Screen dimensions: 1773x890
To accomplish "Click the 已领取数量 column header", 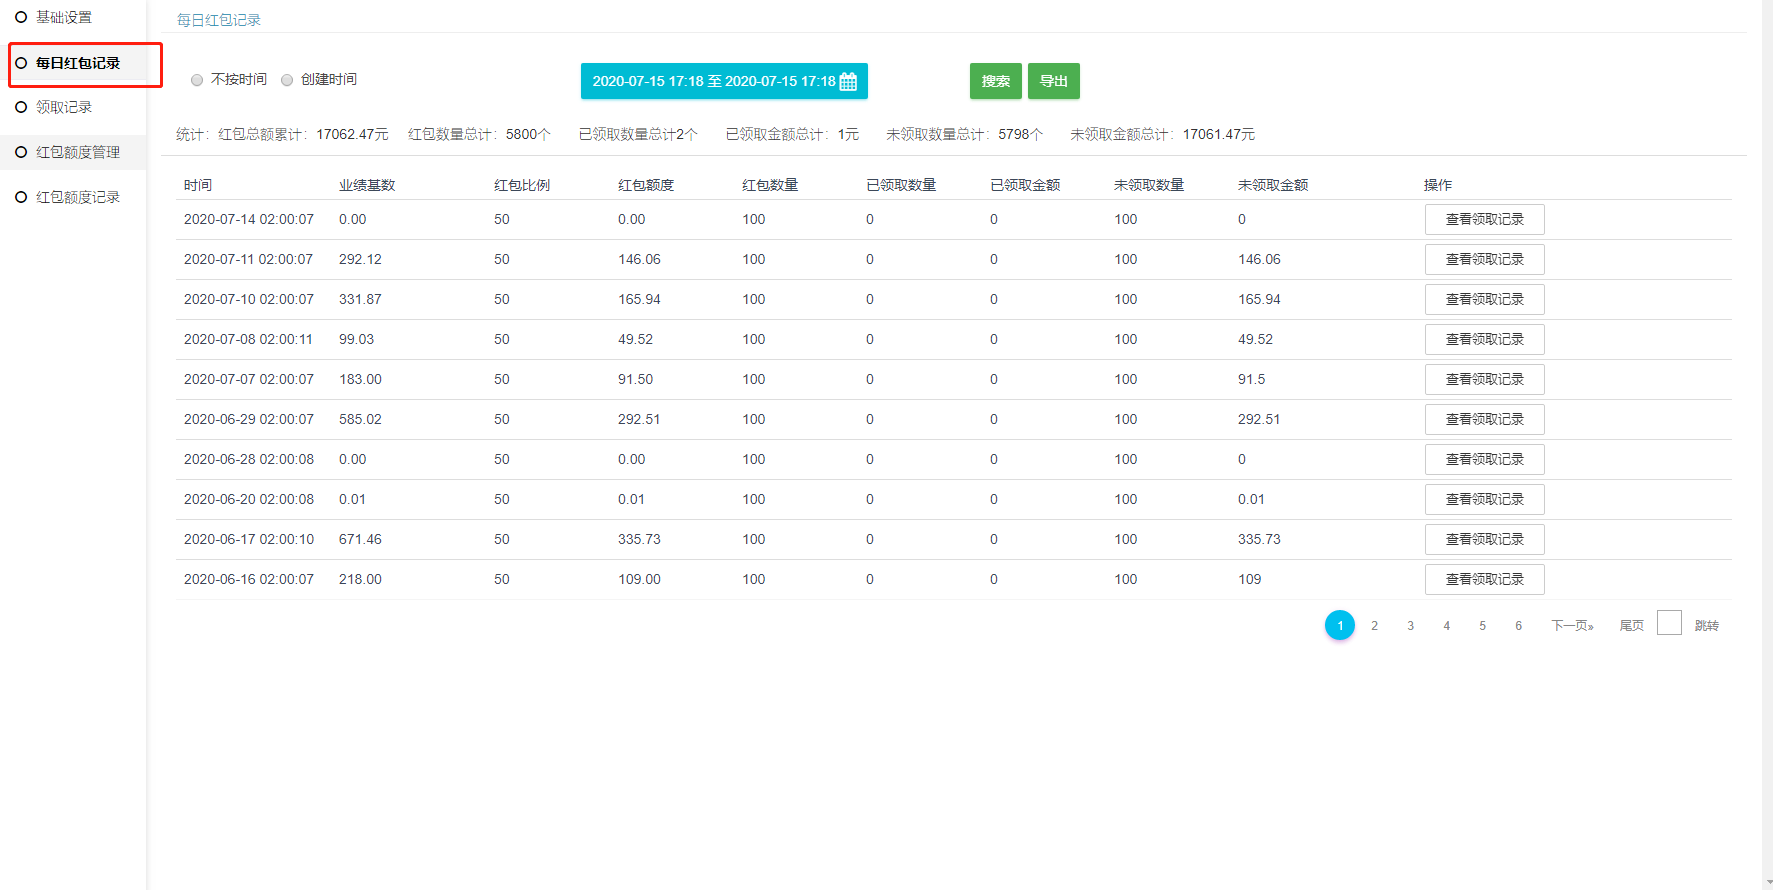I will pyautogui.click(x=901, y=185).
